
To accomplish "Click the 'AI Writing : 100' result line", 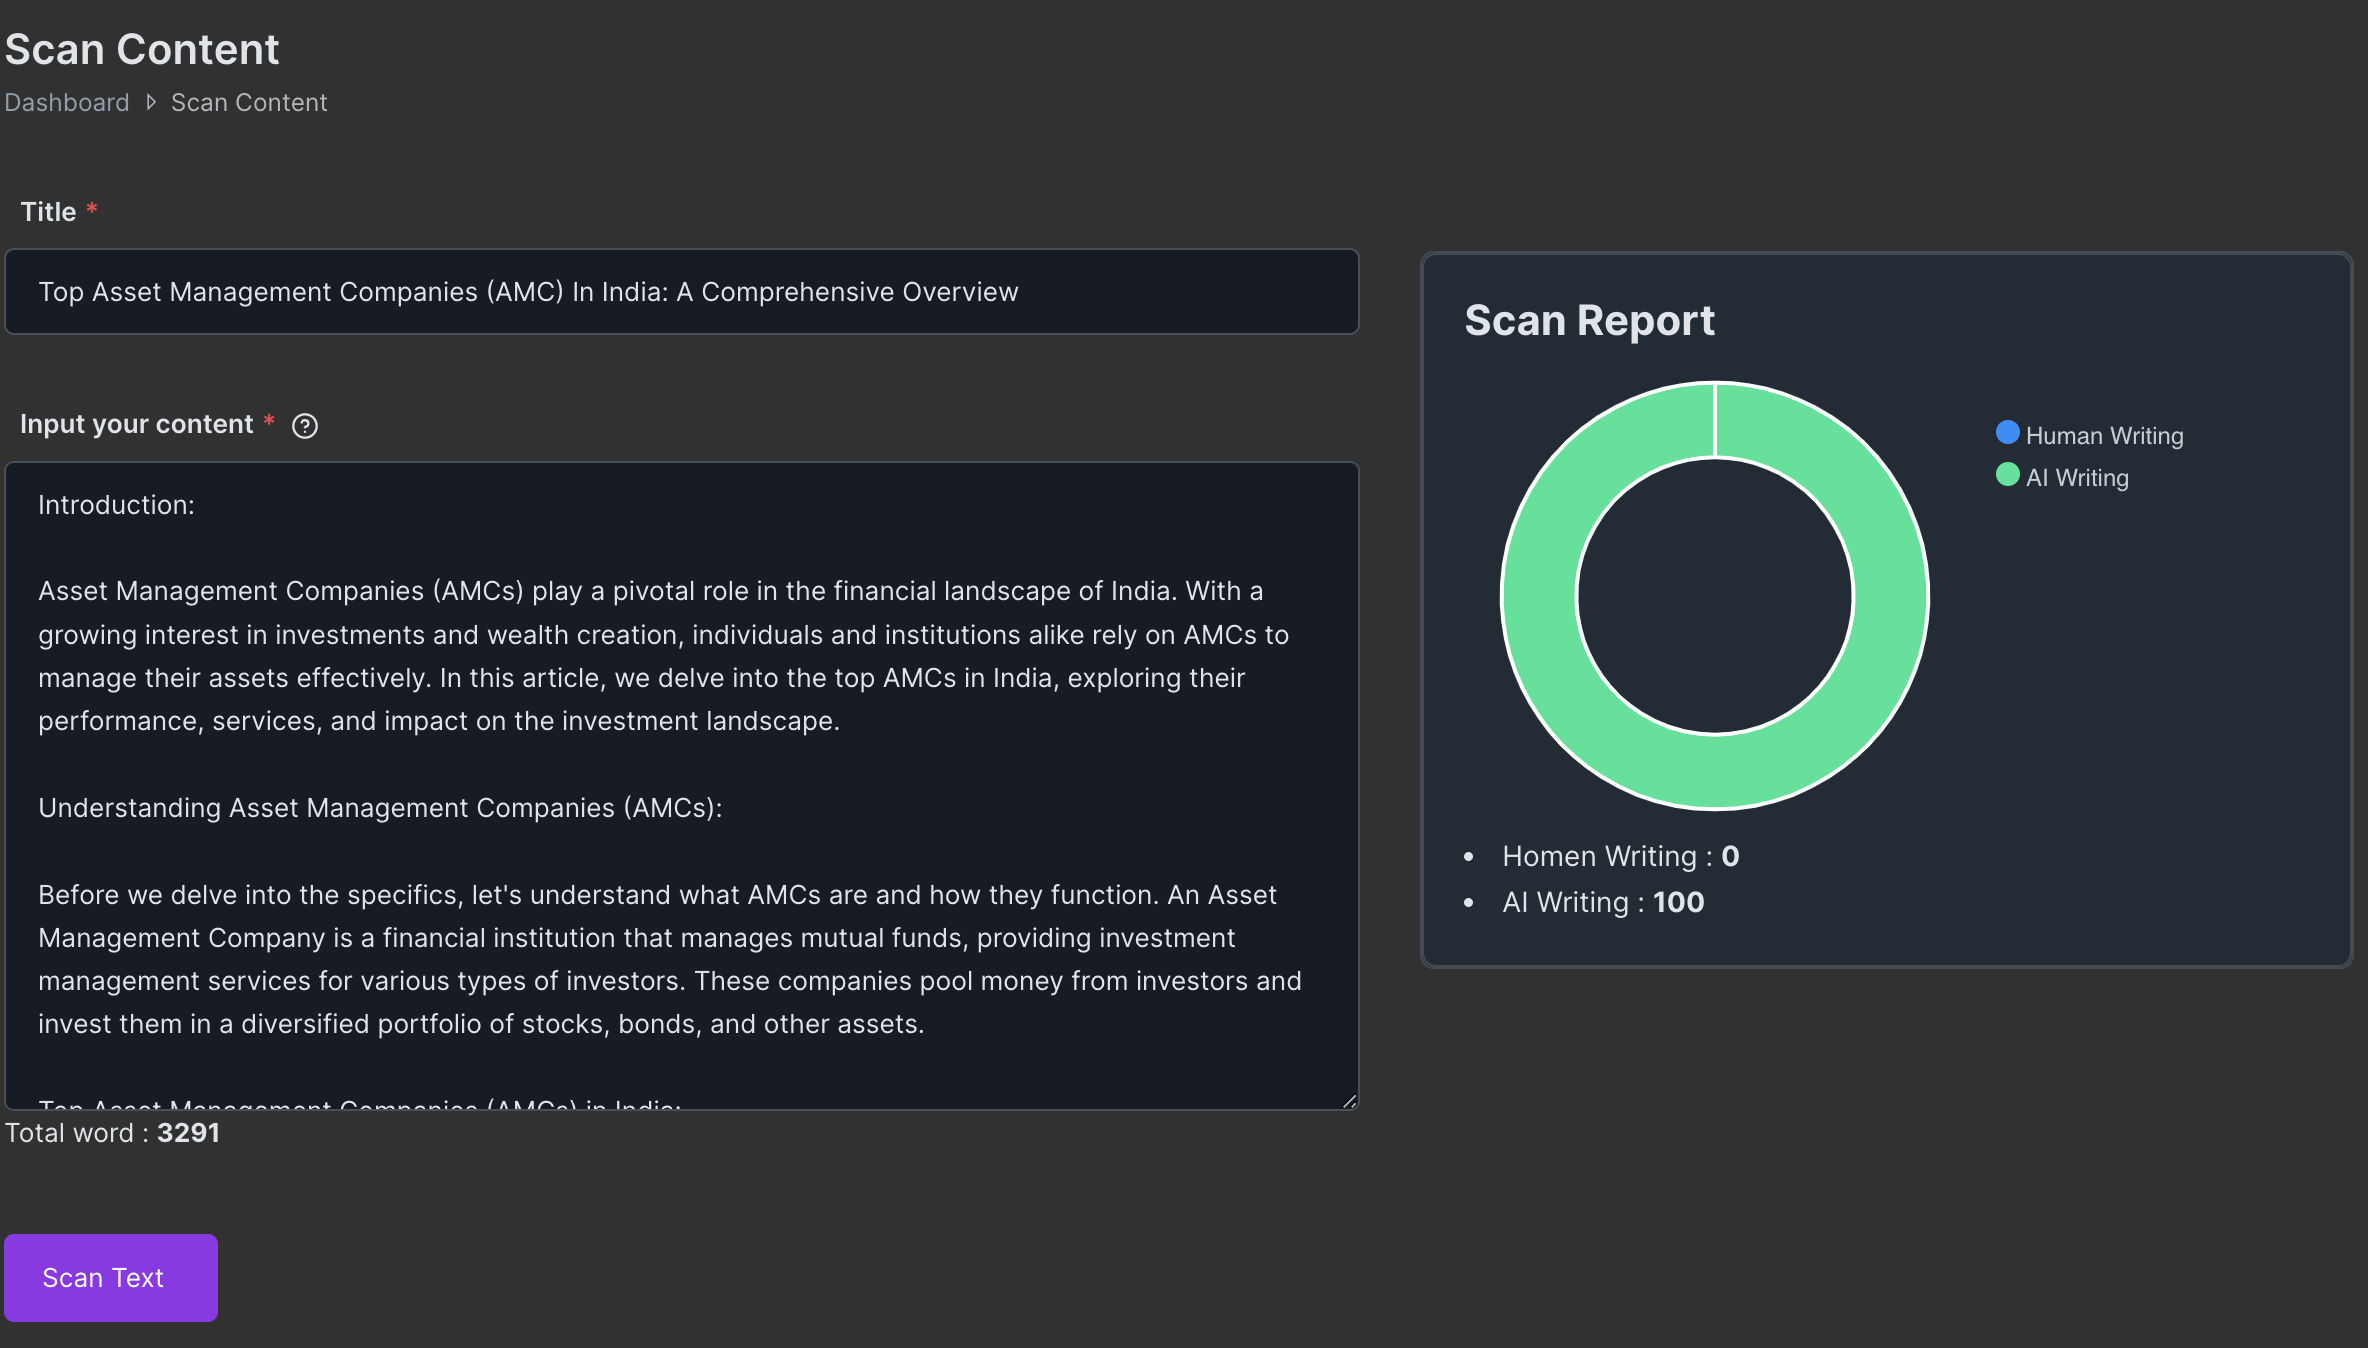I will (1603, 902).
